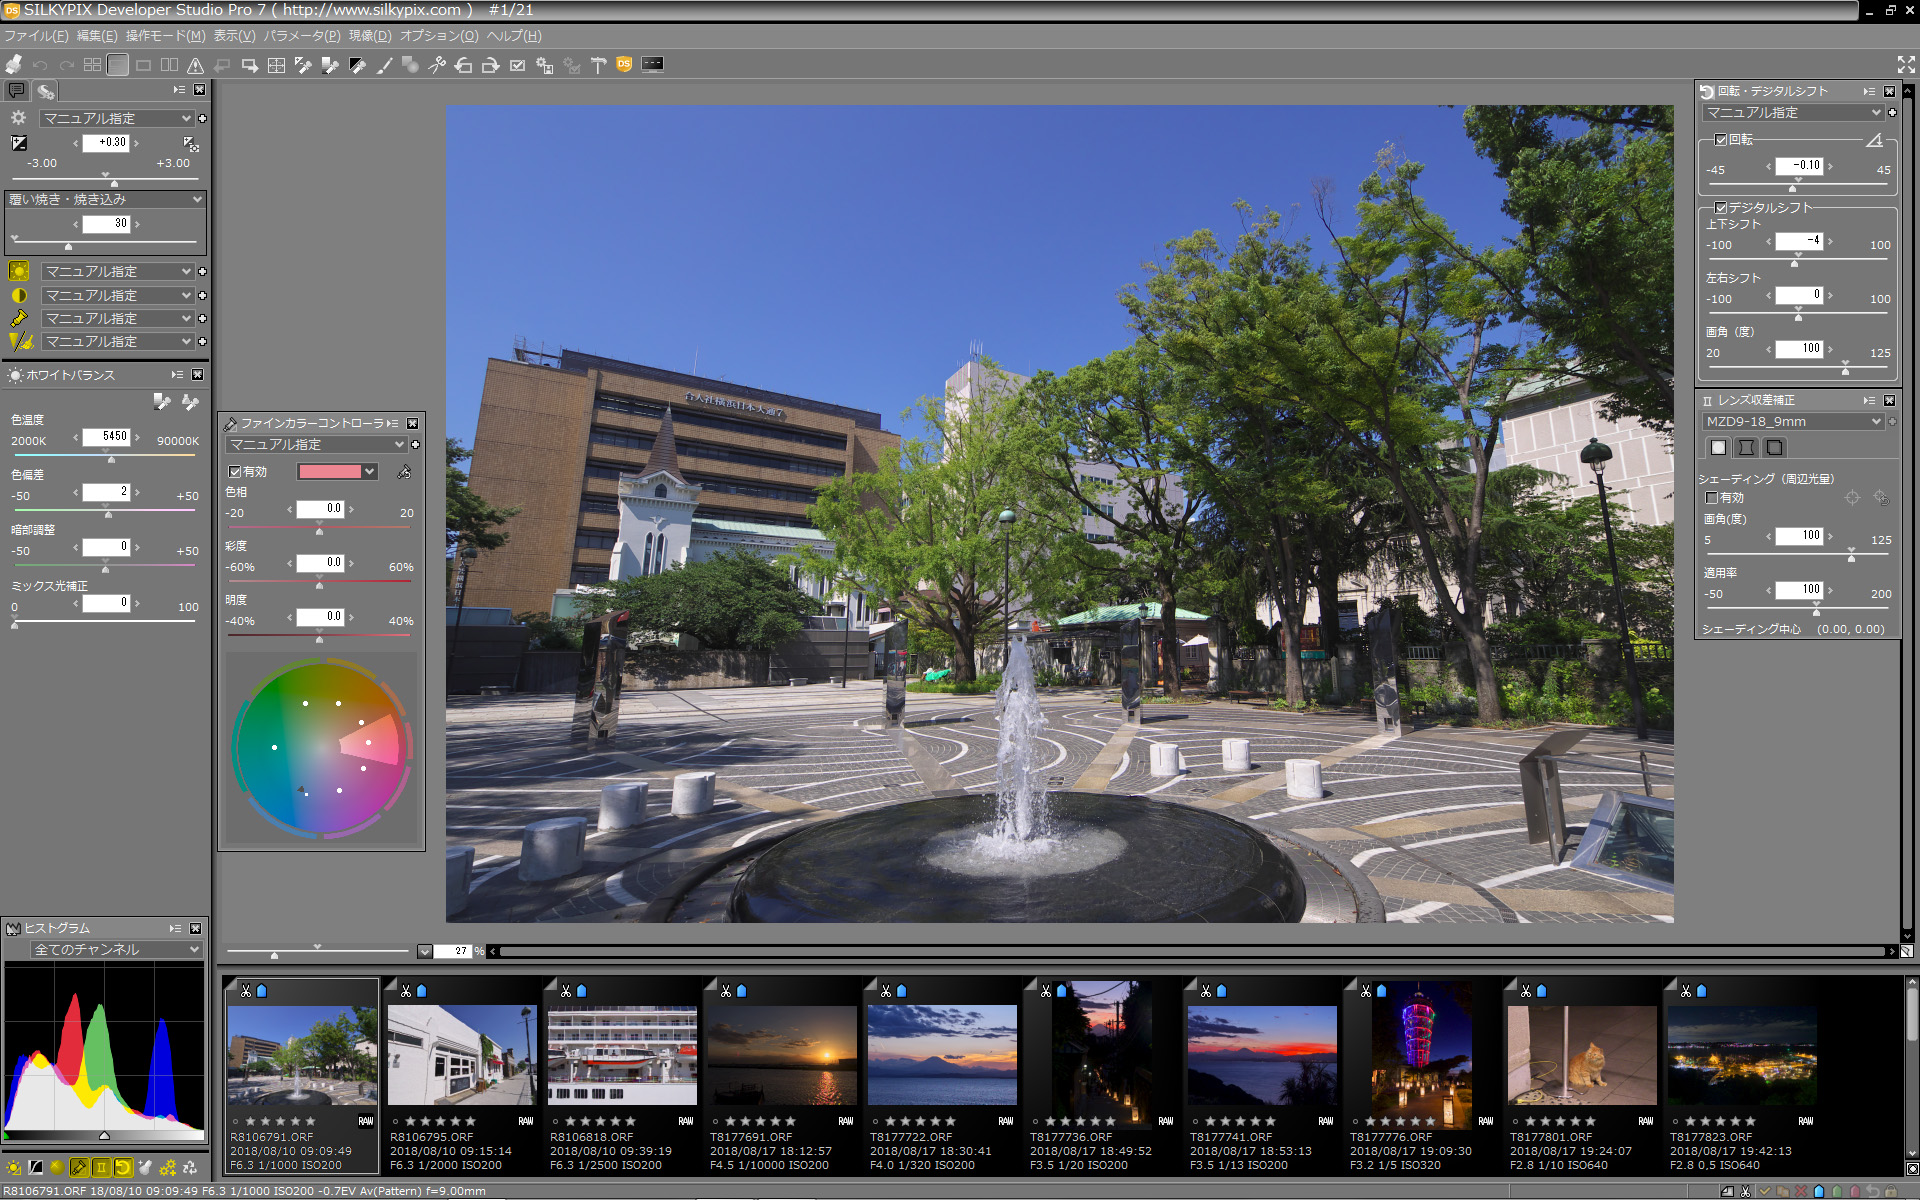
Task: Open the lens aberration correction icon
Action: click(101, 1167)
